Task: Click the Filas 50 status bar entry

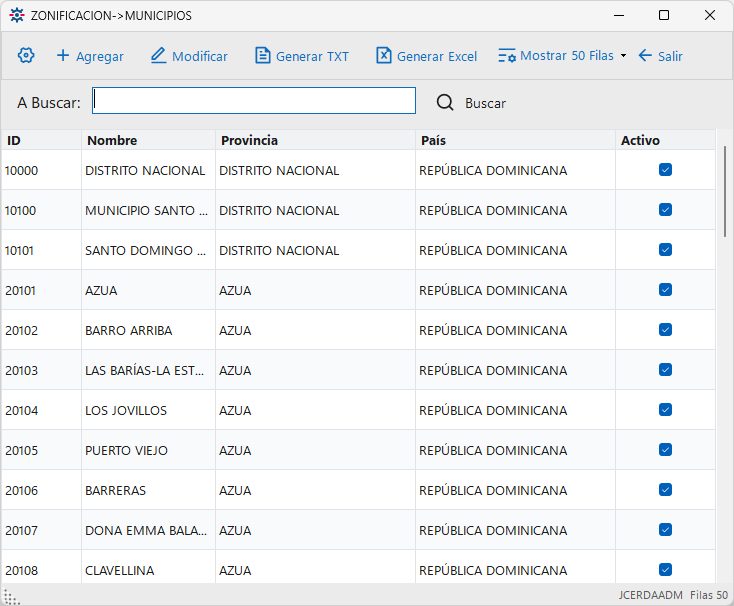Action: pos(709,595)
